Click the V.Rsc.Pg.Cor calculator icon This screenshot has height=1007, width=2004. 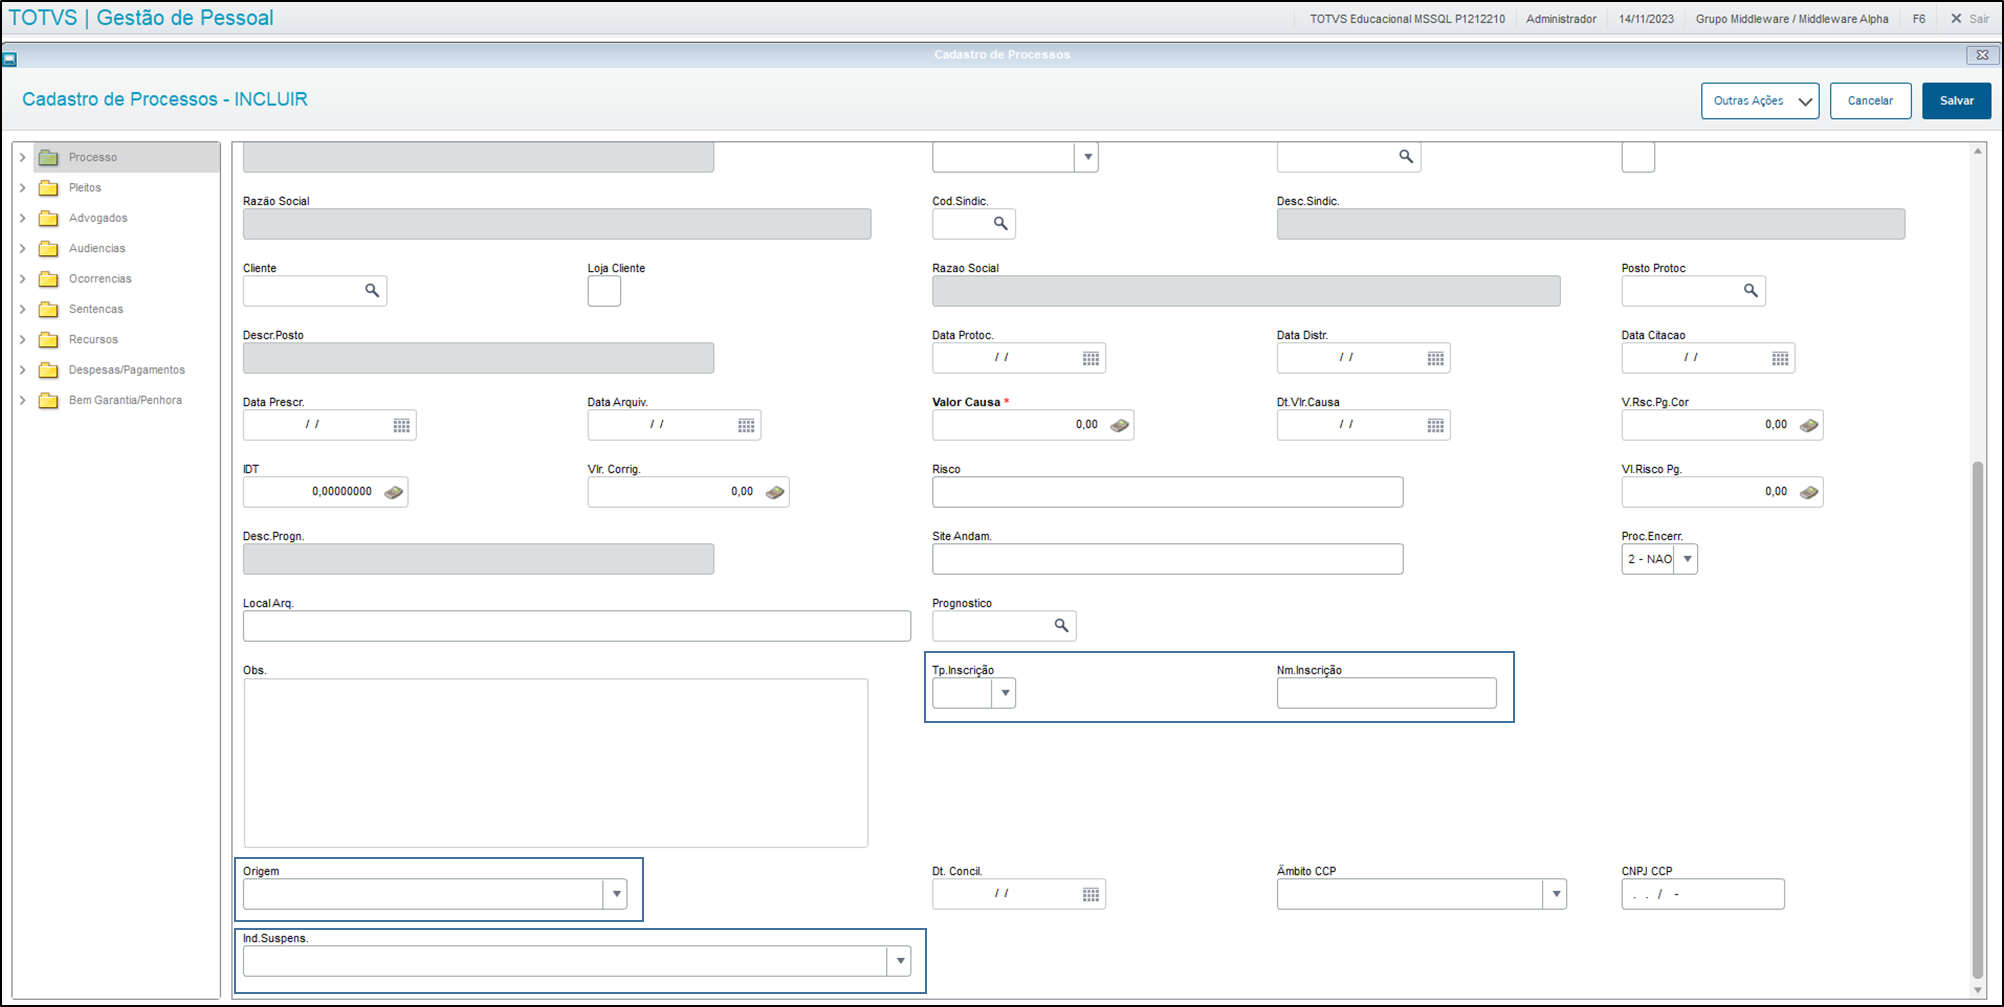click(x=1809, y=425)
